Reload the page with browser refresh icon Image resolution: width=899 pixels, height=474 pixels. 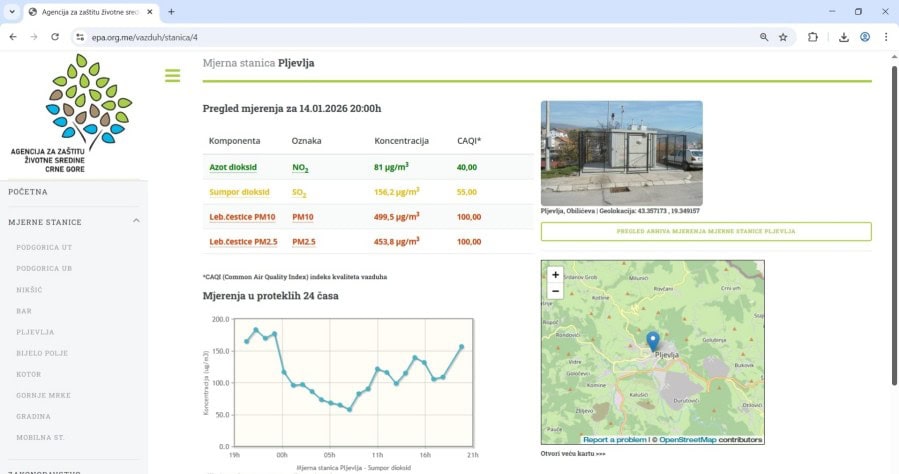click(55, 37)
